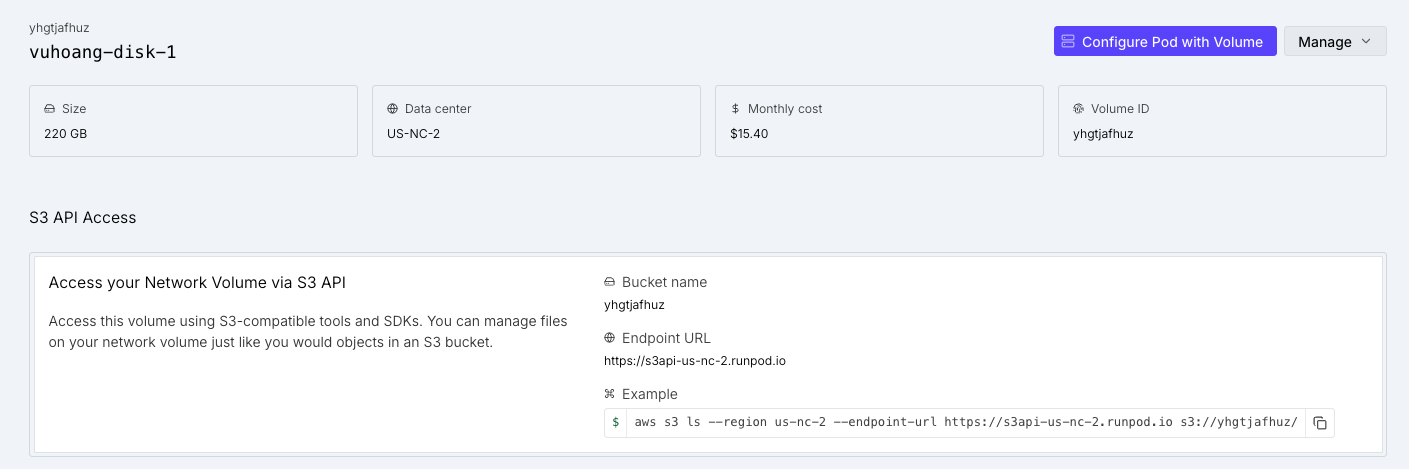Click the Manage chevron arrow
The height and width of the screenshot is (469, 1409).
click(x=1366, y=42)
